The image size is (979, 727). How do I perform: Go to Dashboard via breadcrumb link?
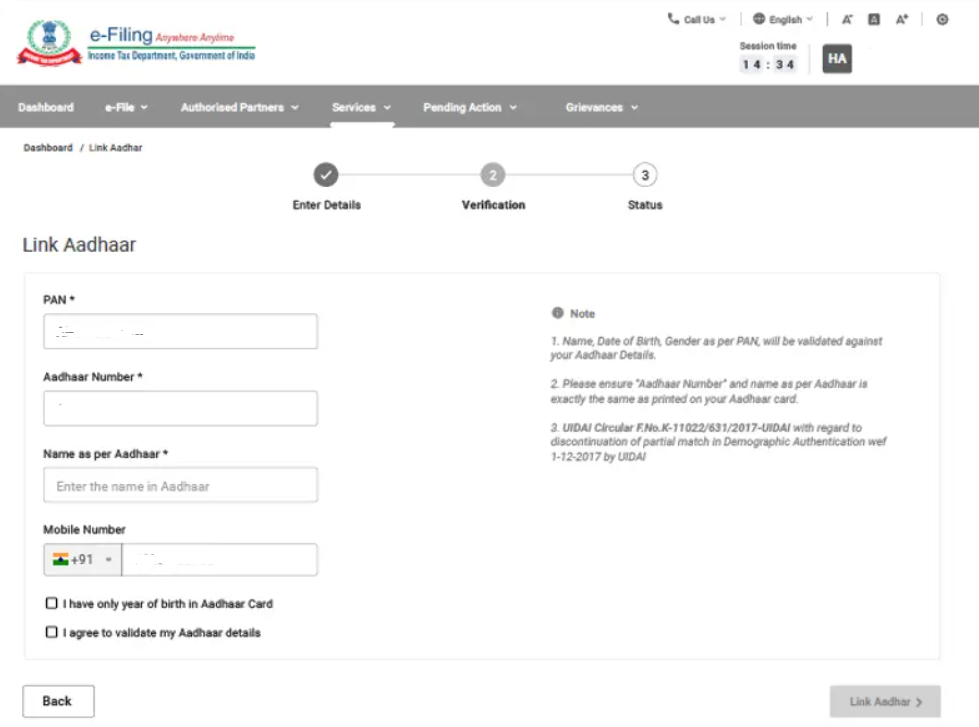click(48, 148)
